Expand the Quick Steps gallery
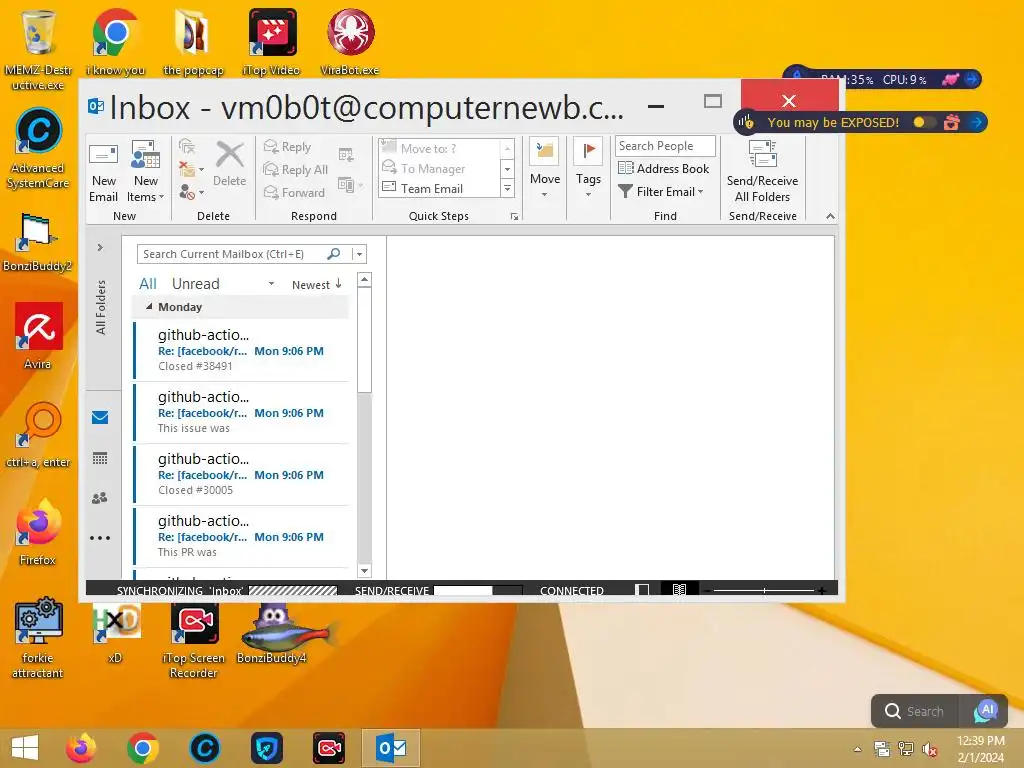 (x=507, y=189)
